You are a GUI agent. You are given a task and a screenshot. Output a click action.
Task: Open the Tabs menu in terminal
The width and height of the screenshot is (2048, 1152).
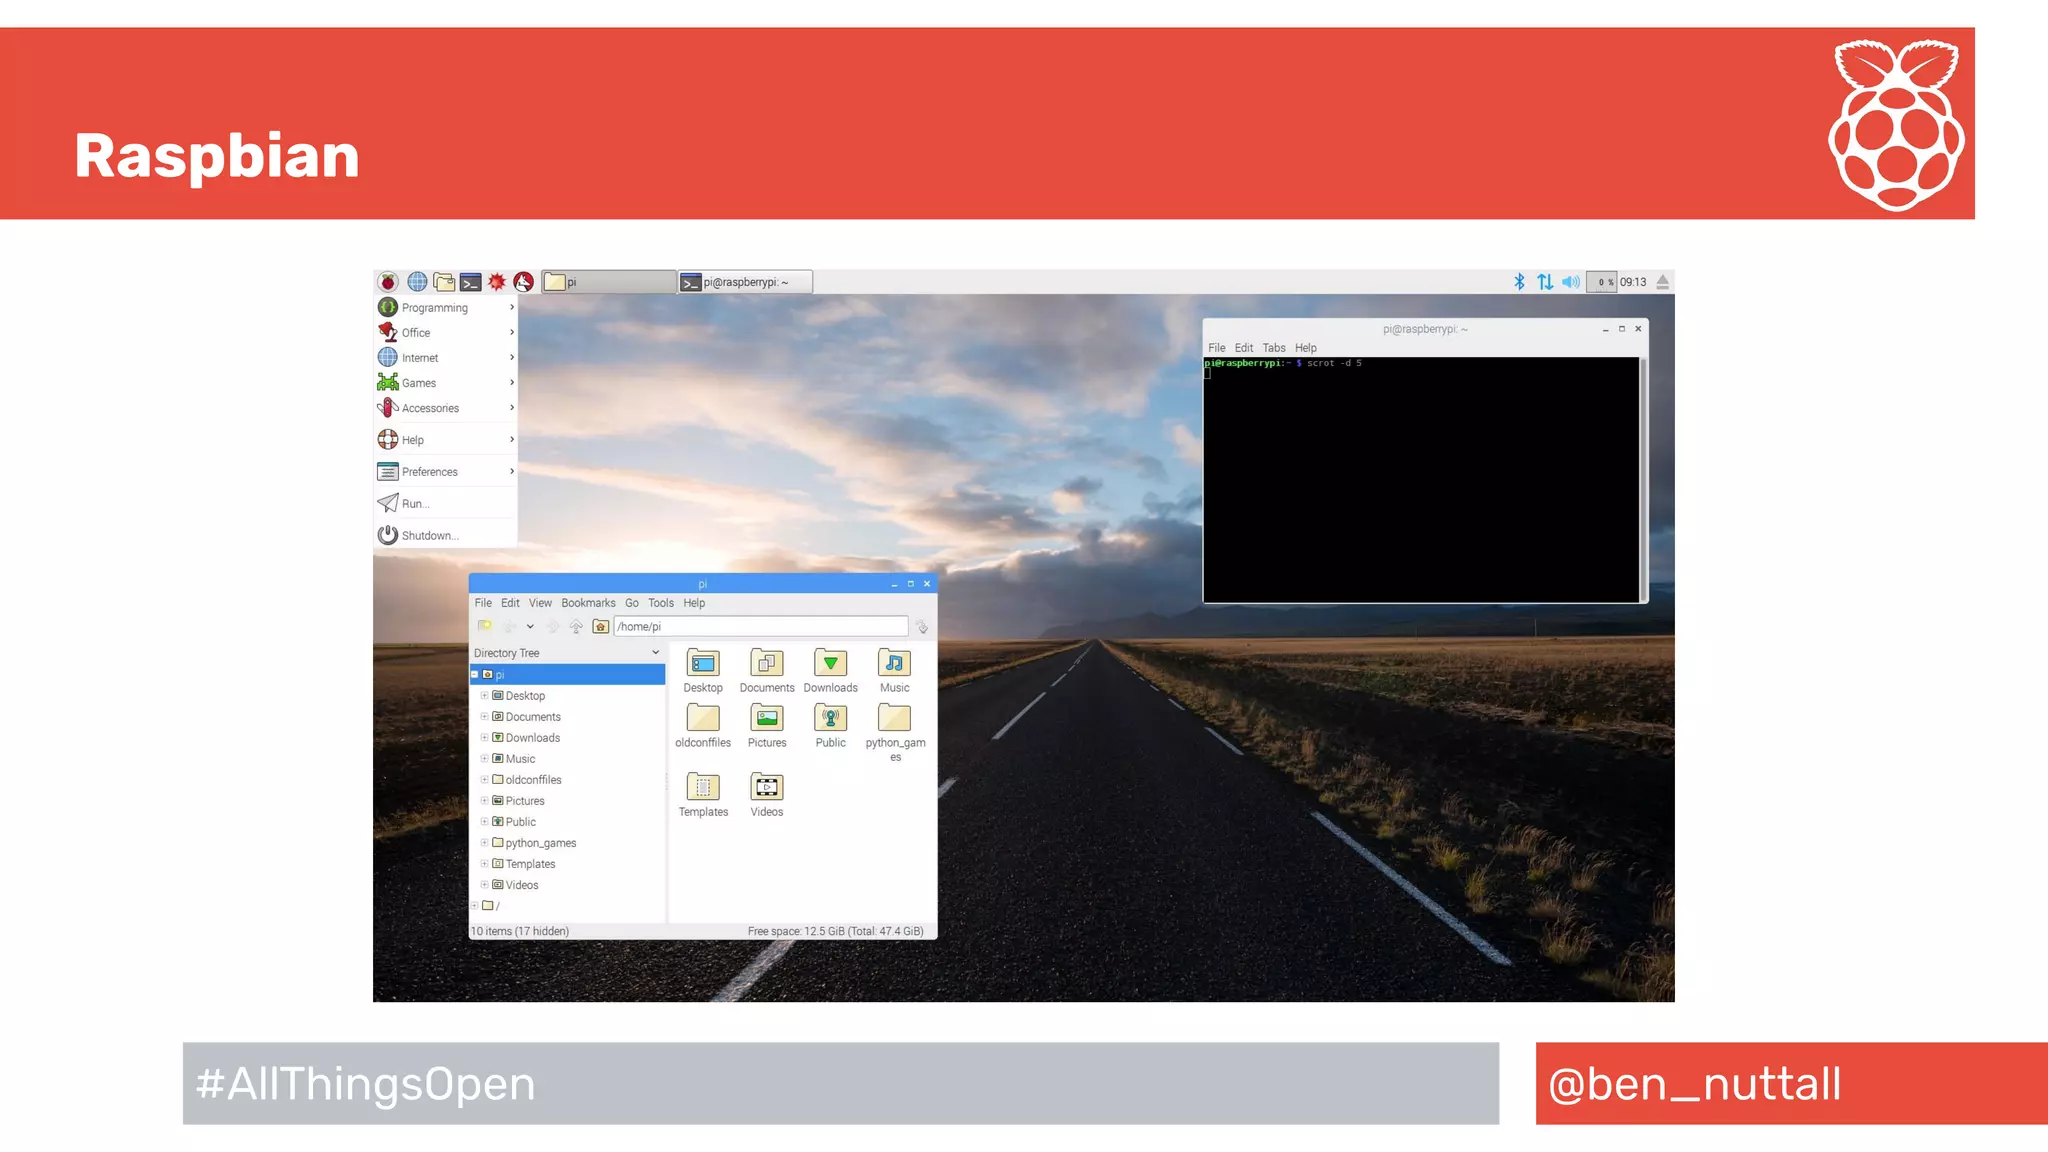1273,348
